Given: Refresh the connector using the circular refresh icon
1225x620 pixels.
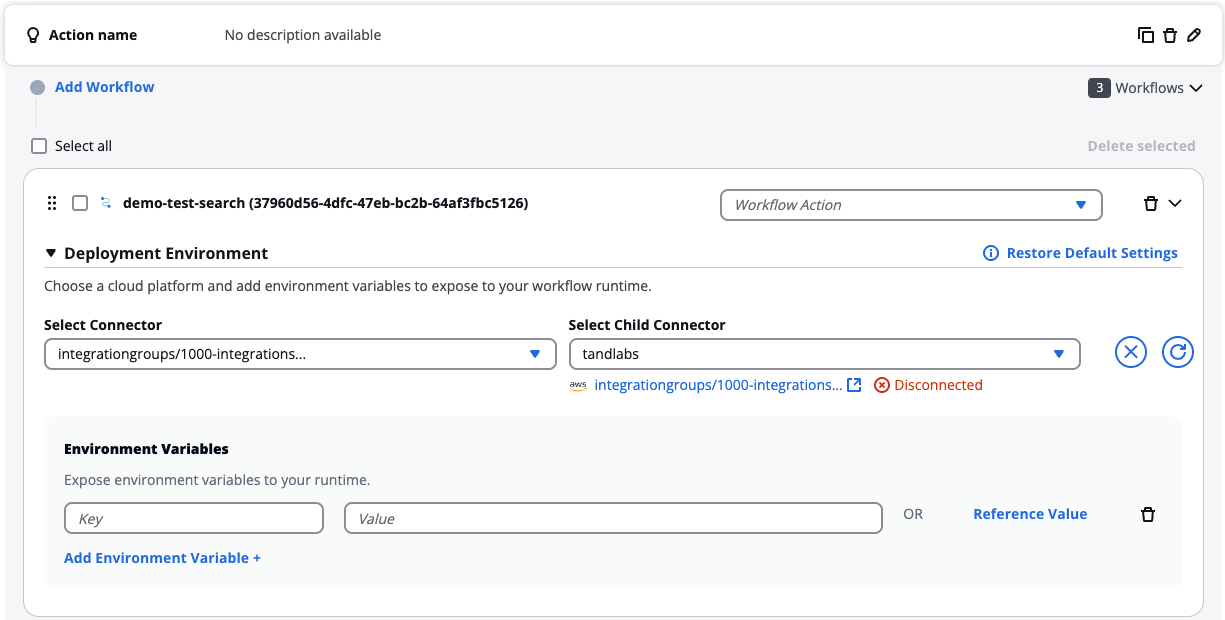Looking at the screenshot, I should pos(1177,352).
